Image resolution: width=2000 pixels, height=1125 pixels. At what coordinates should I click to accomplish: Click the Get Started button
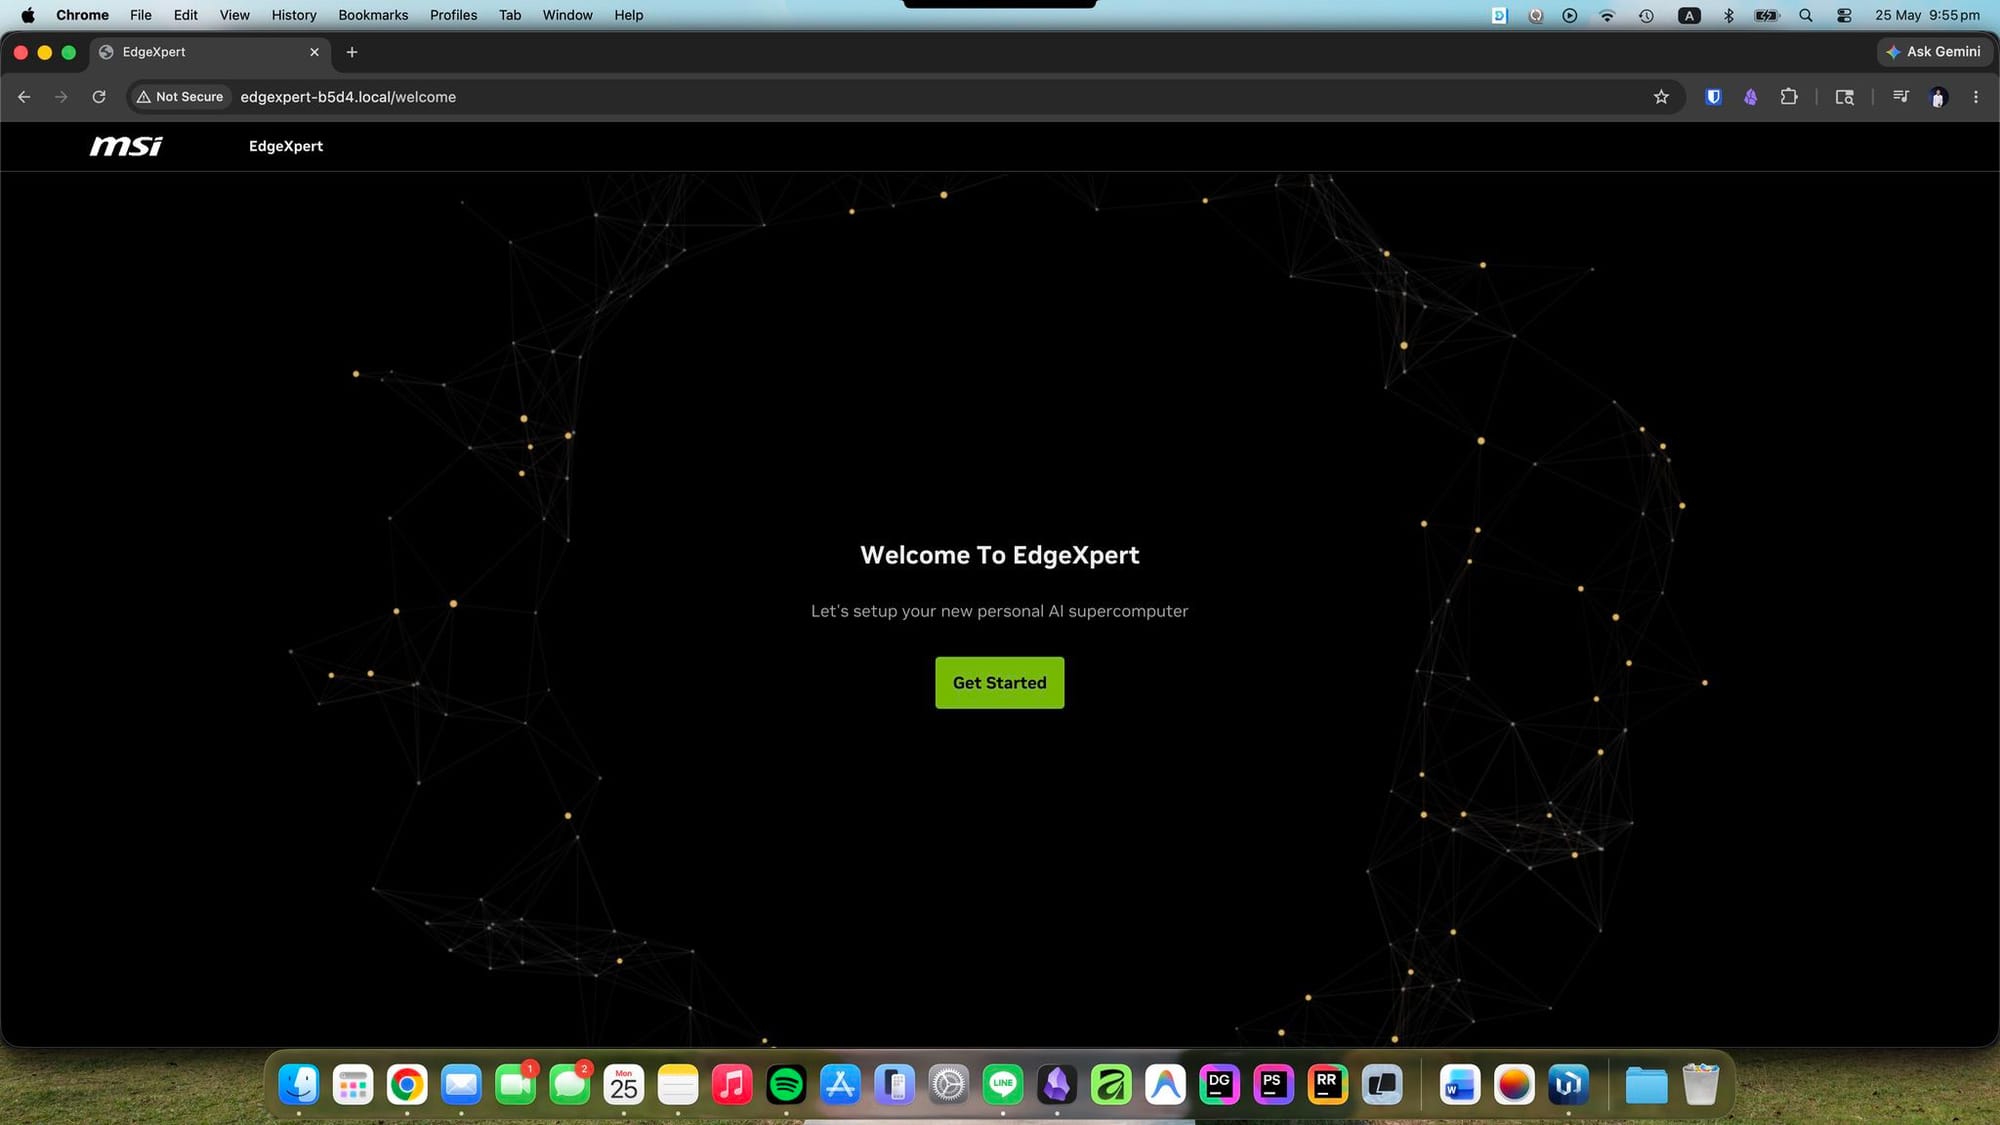pos(999,683)
